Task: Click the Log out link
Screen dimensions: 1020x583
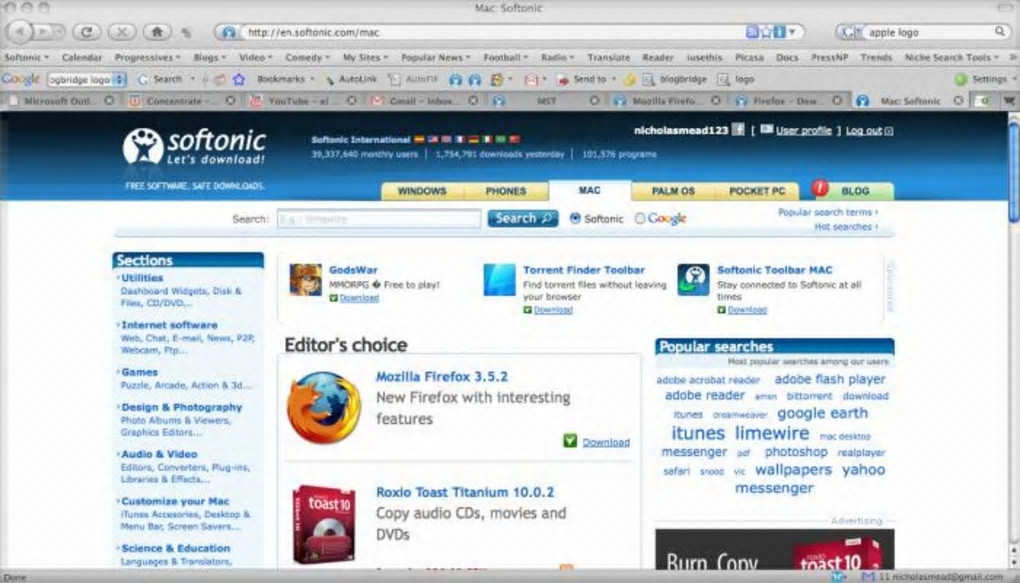Action: [x=864, y=130]
